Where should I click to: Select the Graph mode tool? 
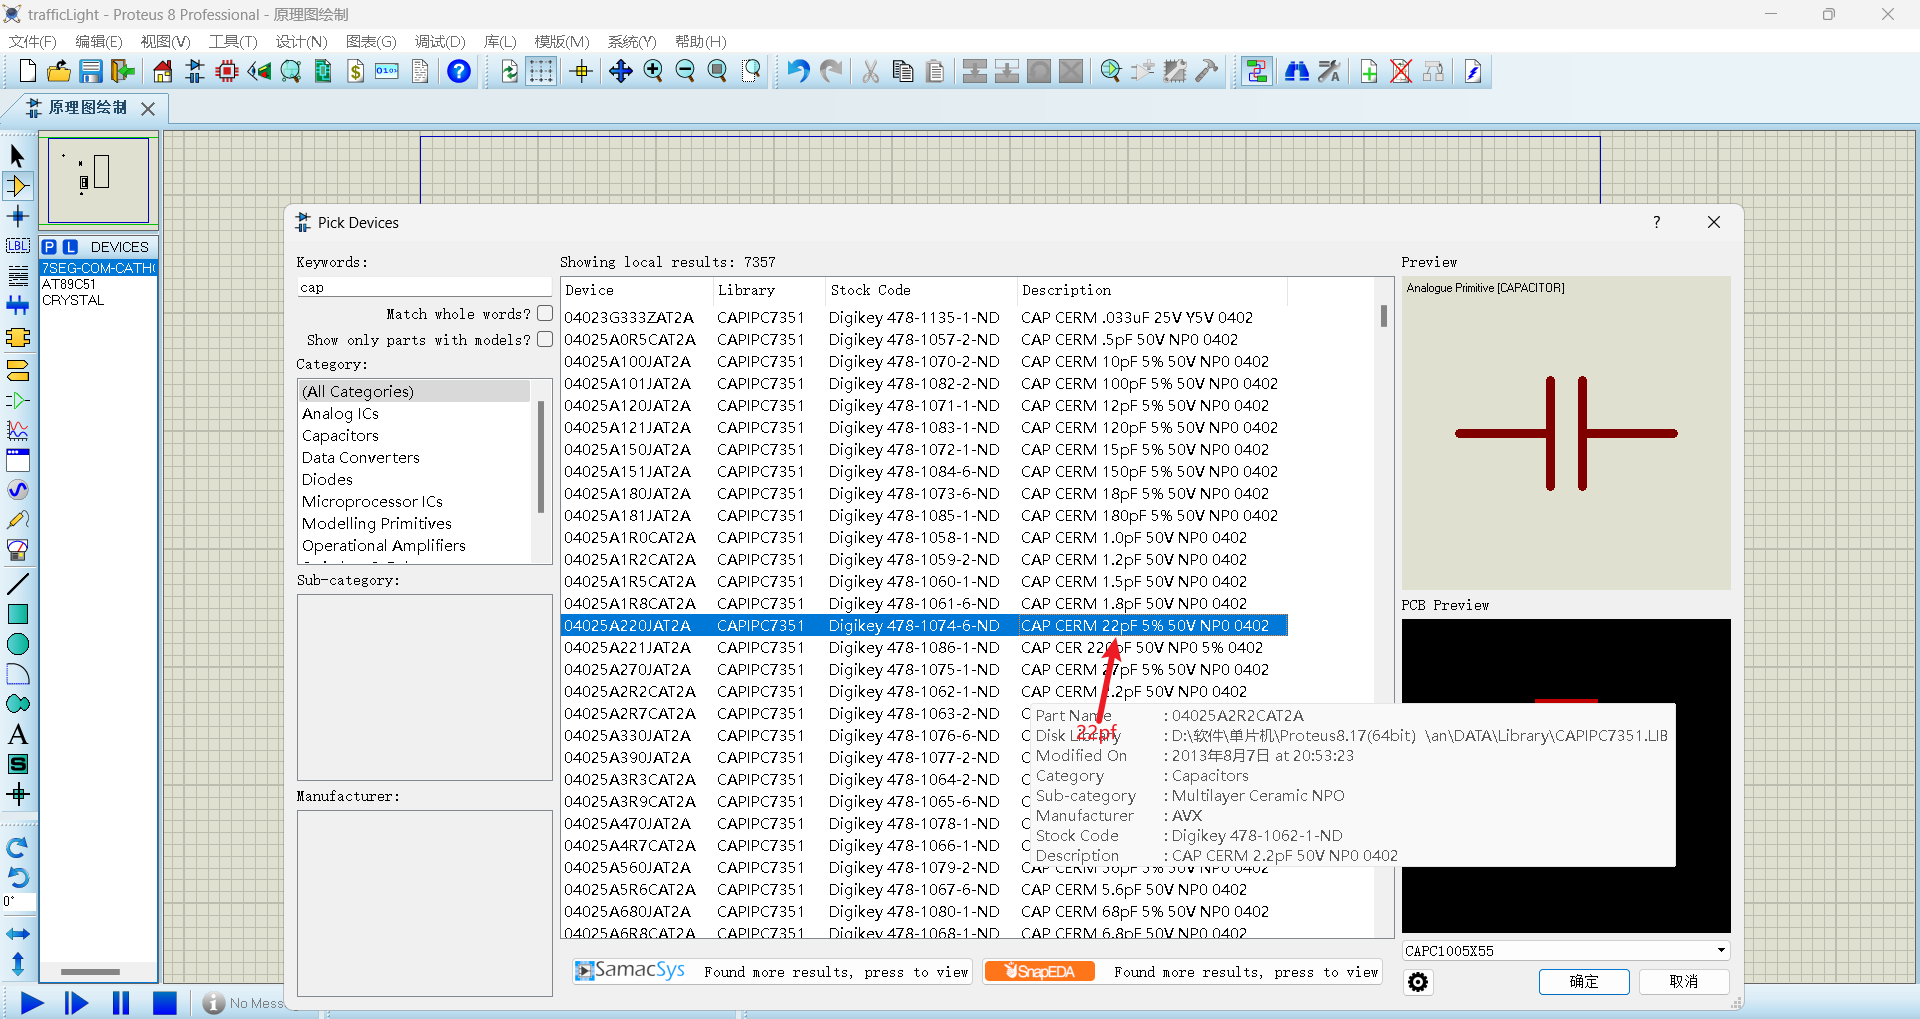point(17,430)
